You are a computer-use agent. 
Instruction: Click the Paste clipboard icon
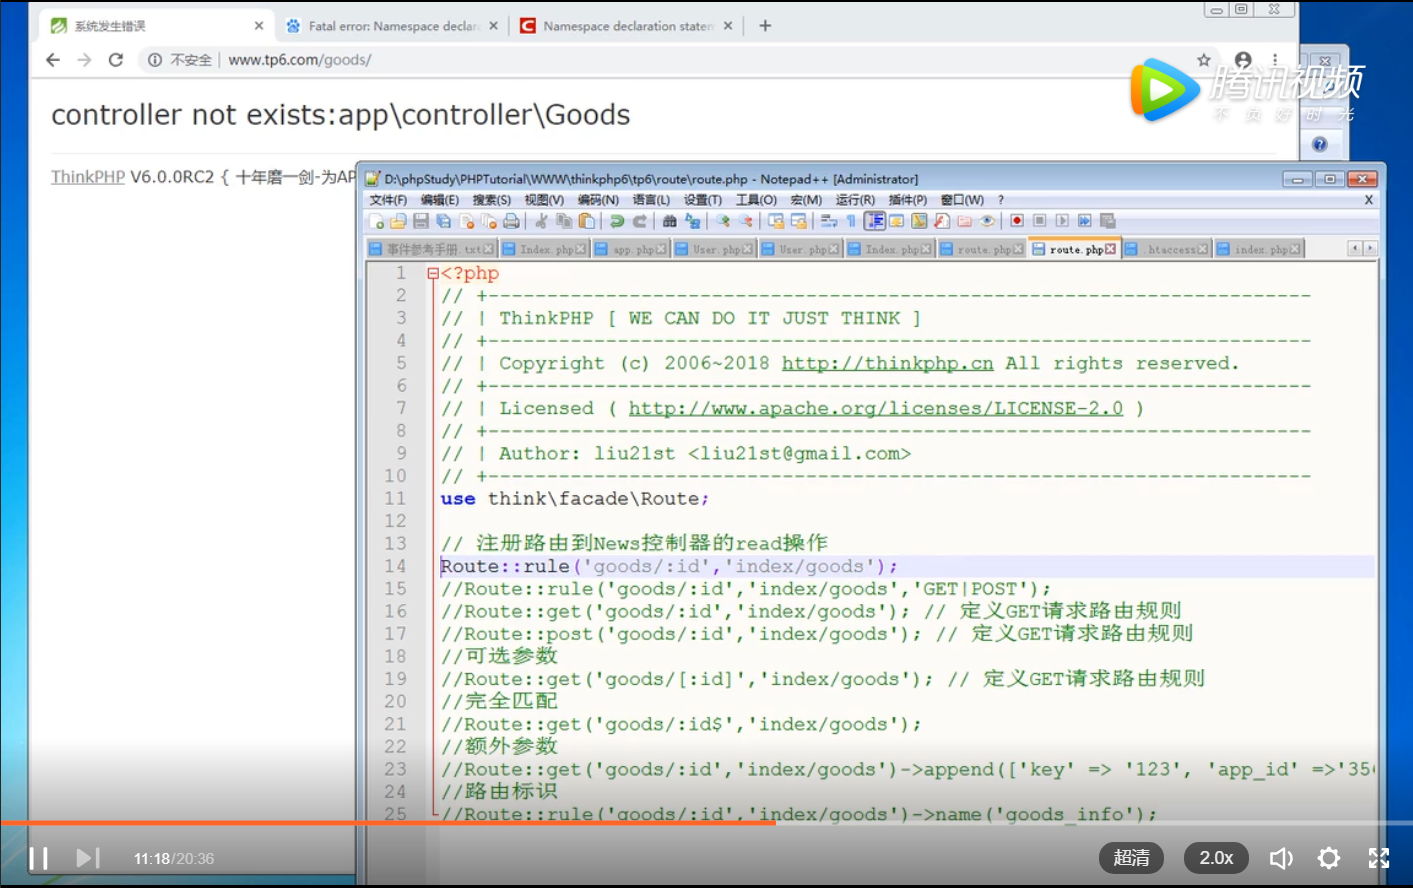[x=587, y=221]
